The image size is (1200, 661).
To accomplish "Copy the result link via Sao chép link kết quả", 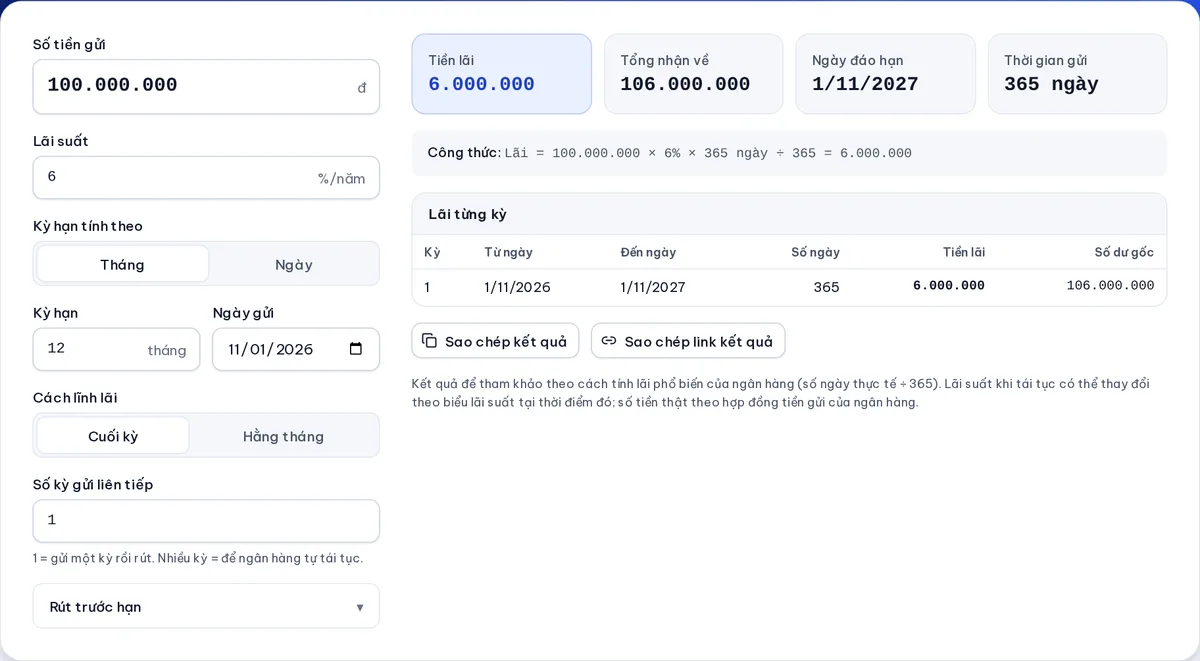I will pos(688,341).
